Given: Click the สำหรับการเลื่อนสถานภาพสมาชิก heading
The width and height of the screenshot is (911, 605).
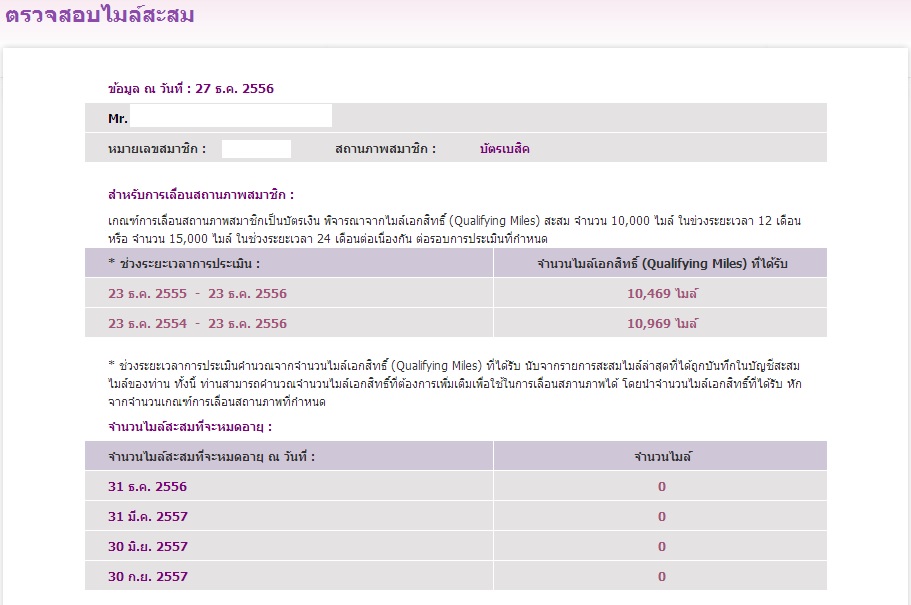Looking at the screenshot, I should pos(201,195).
